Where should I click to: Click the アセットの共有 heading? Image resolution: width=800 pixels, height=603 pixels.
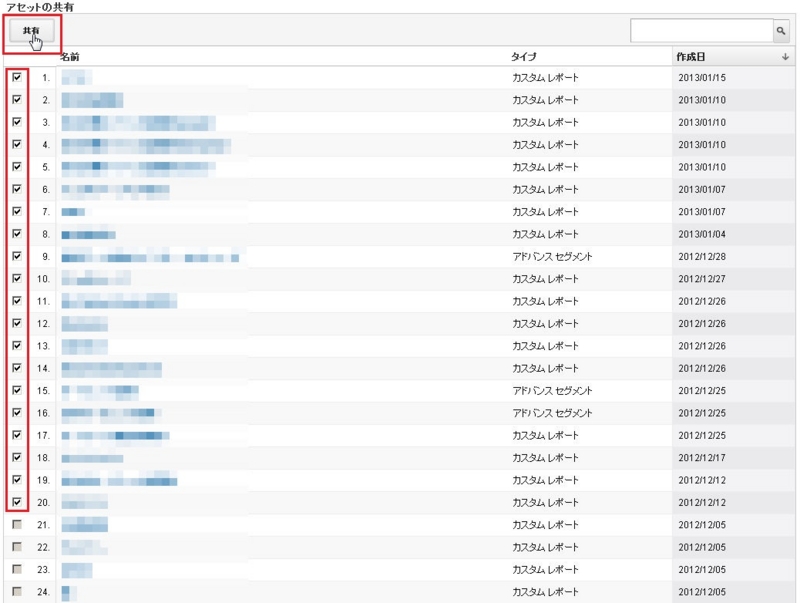[x=40, y=7]
